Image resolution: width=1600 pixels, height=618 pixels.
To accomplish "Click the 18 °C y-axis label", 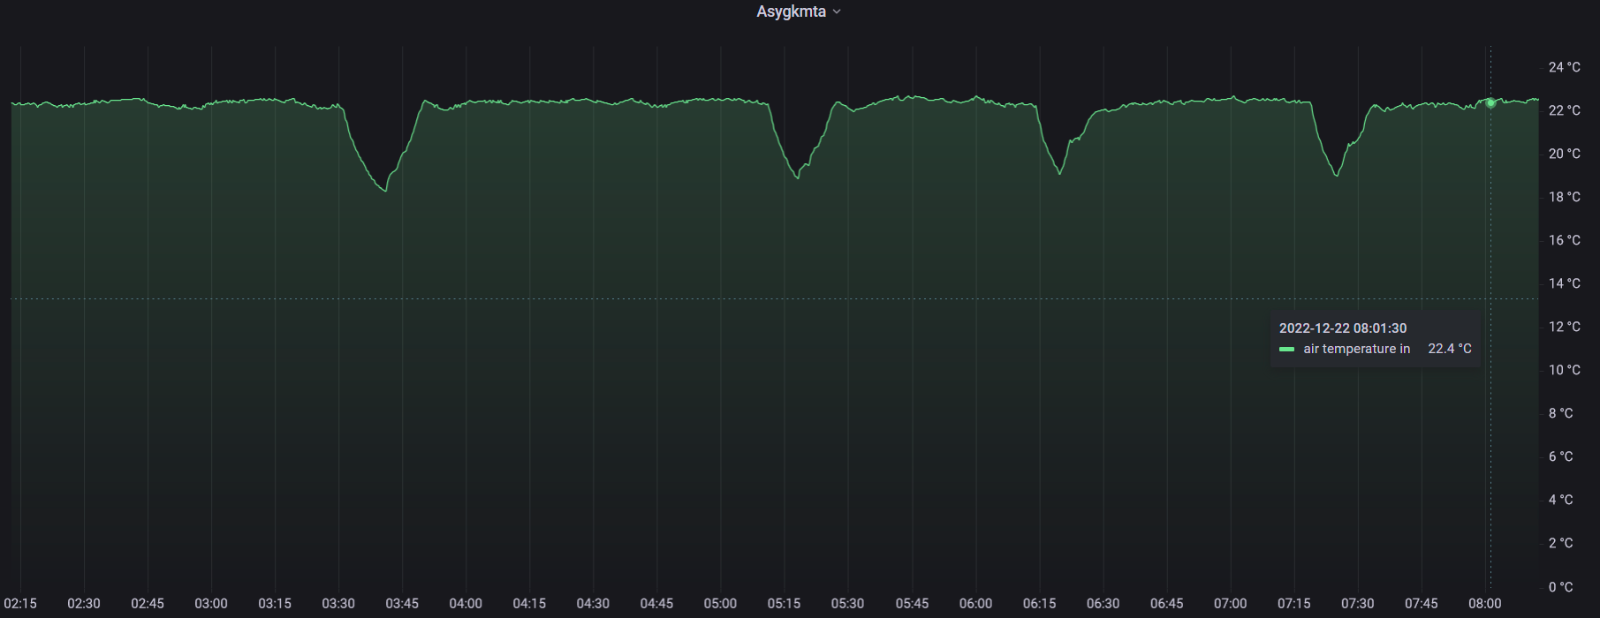I will pyautogui.click(x=1564, y=197).
